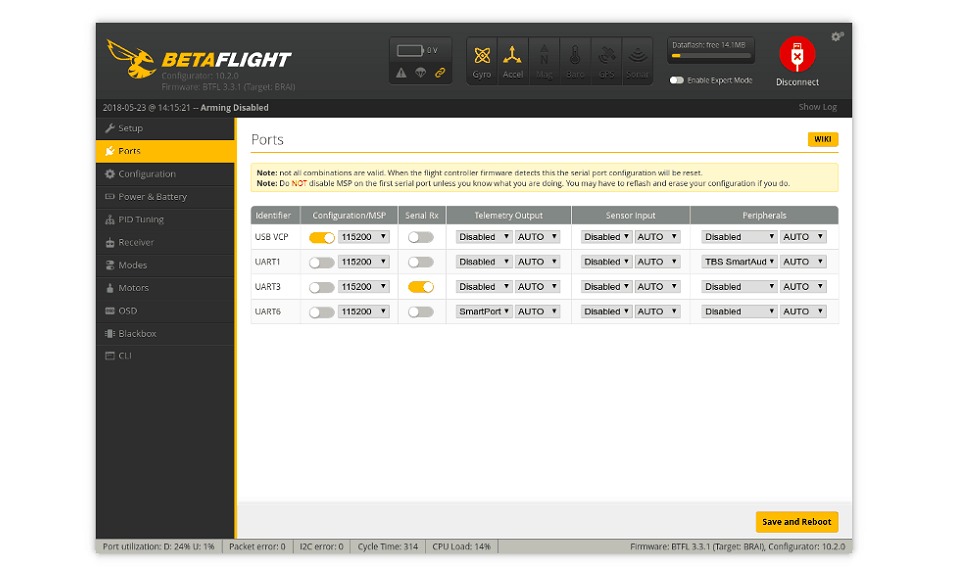Click the Configuration/MSP column header
The width and height of the screenshot is (963, 578).
349,216
